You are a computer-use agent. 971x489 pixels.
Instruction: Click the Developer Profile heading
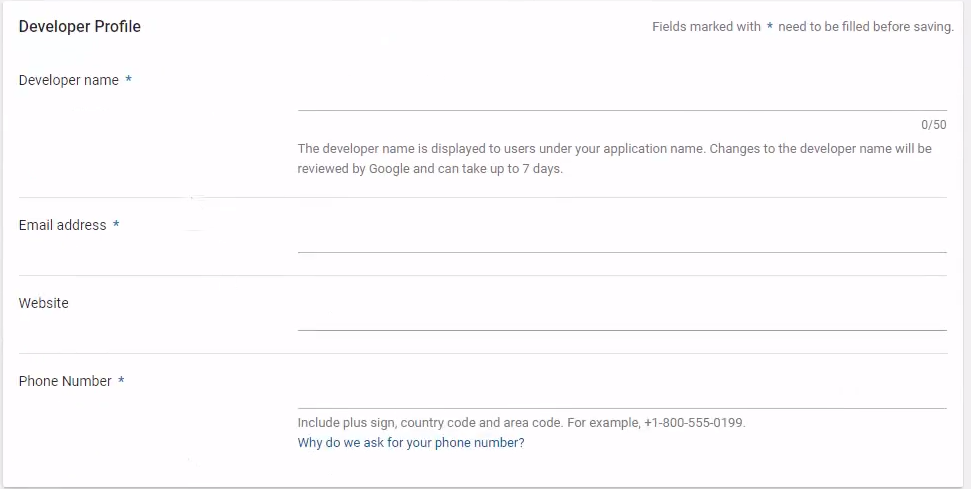(80, 27)
